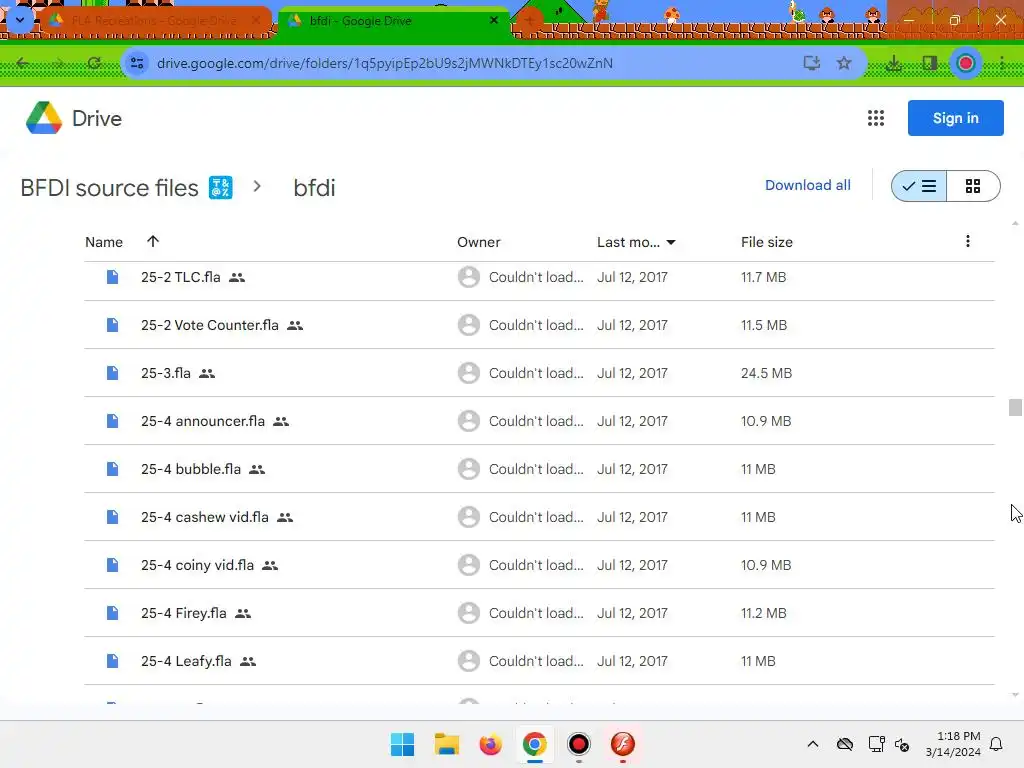Screen dimensions: 1024x768
Task: Go back to previous page
Action: pos(23,63)
